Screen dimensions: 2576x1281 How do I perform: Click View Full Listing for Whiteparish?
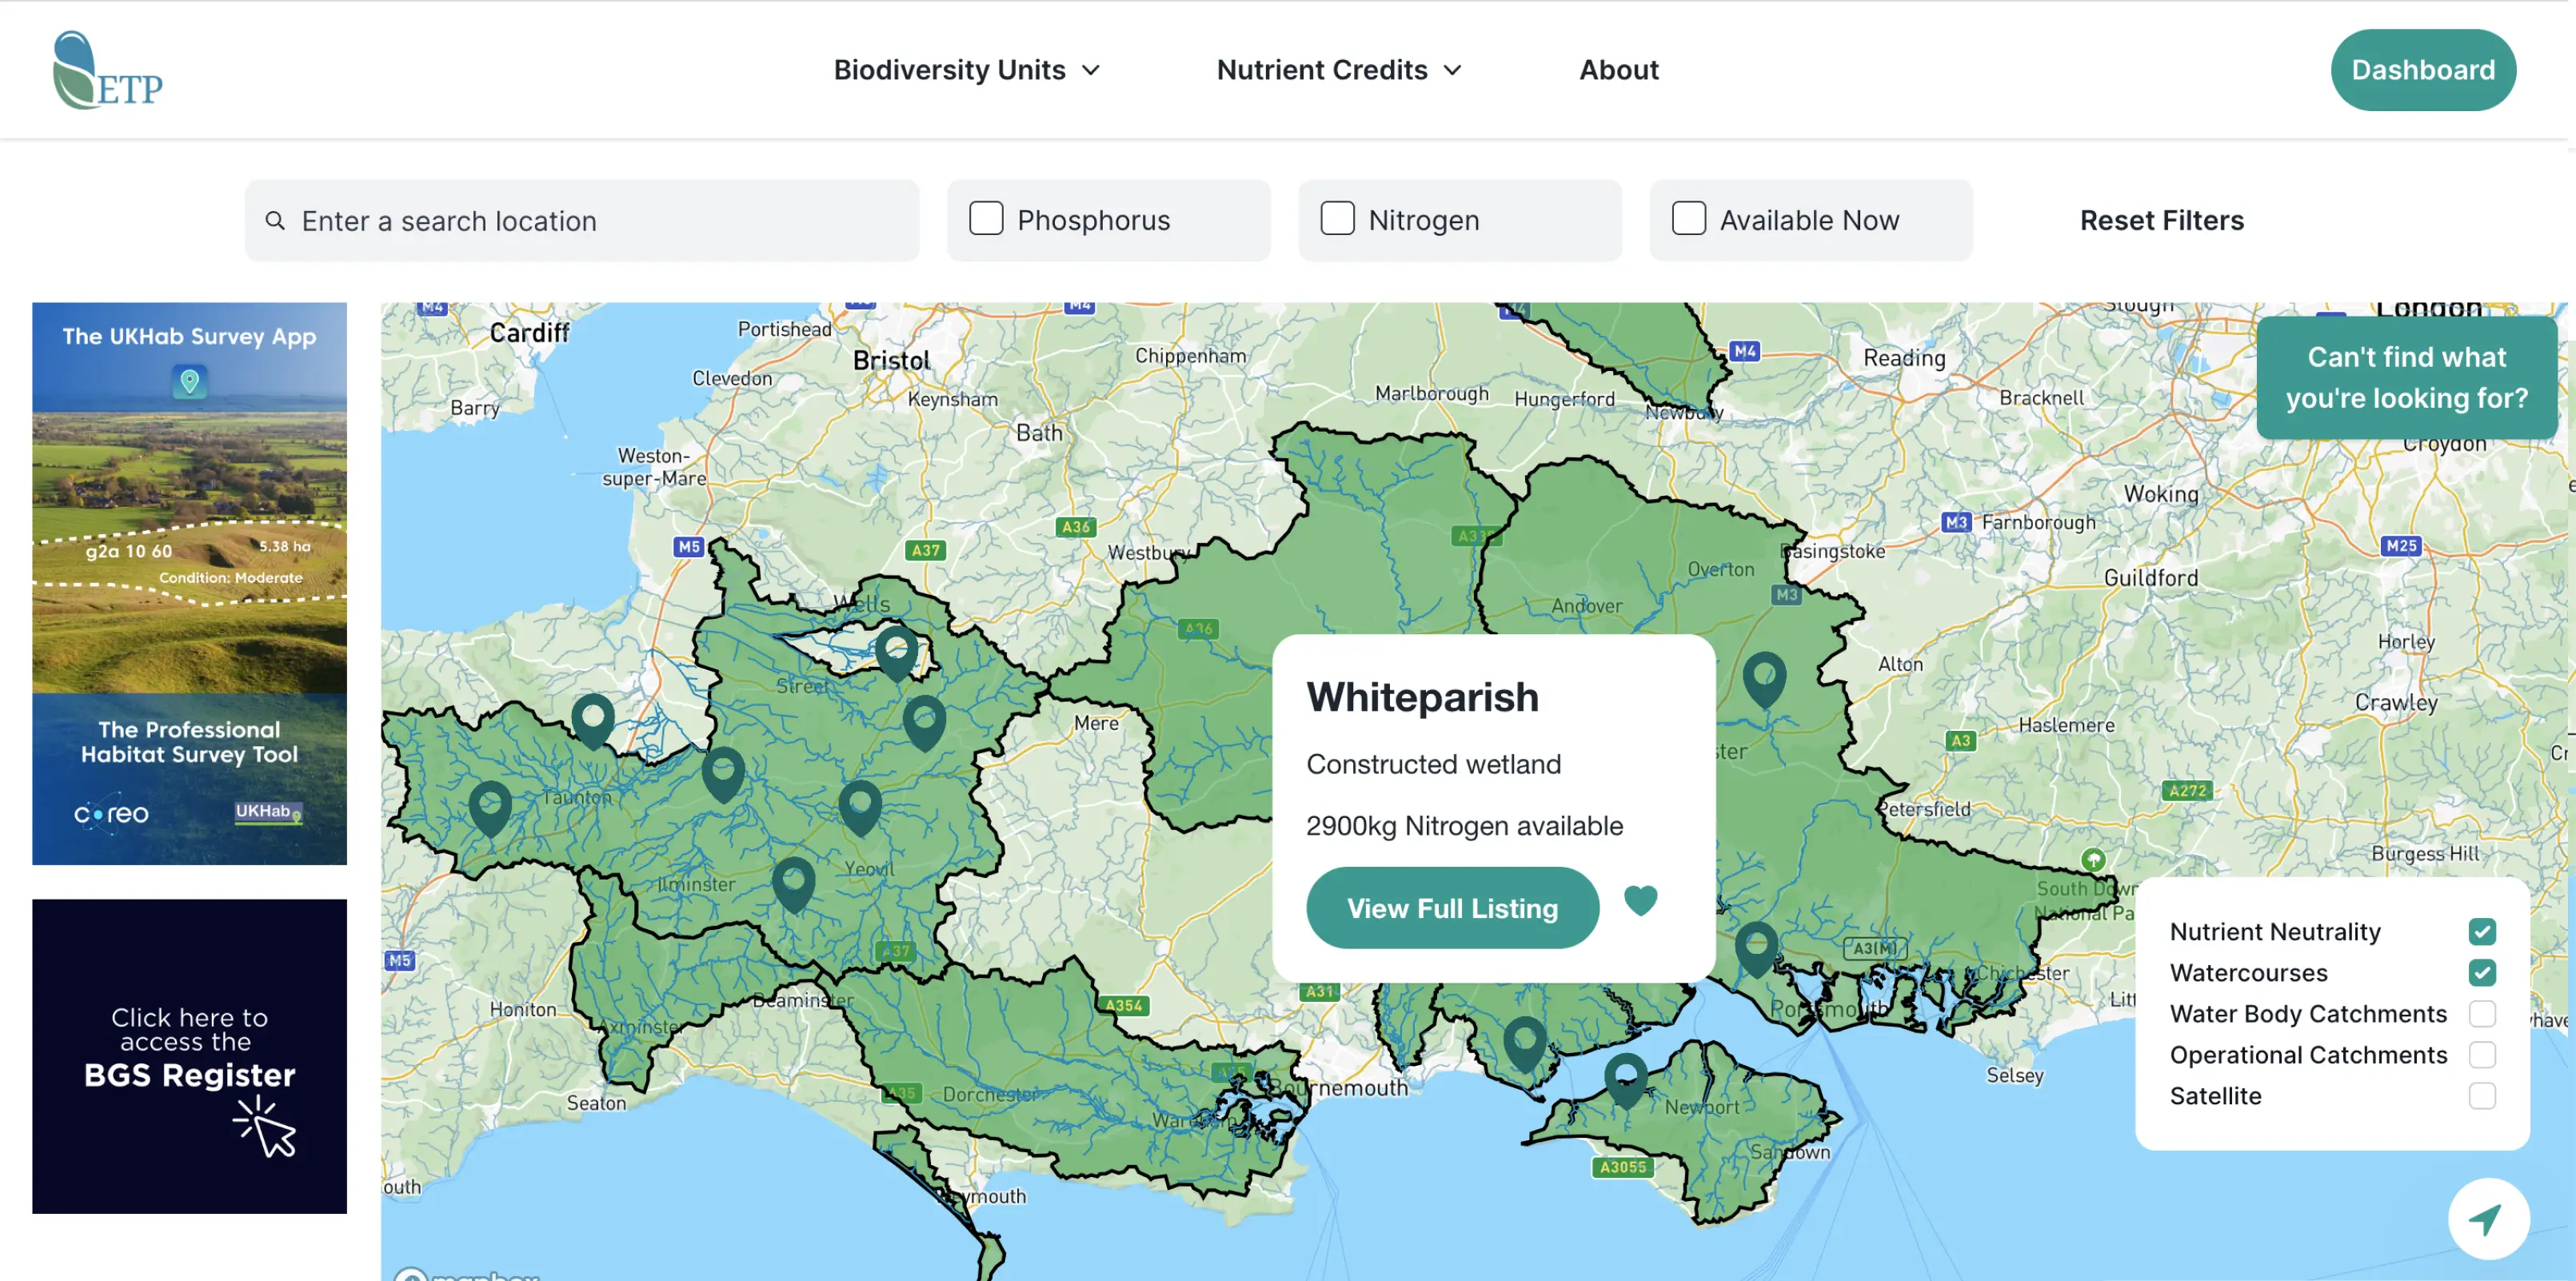(1452, 907)
